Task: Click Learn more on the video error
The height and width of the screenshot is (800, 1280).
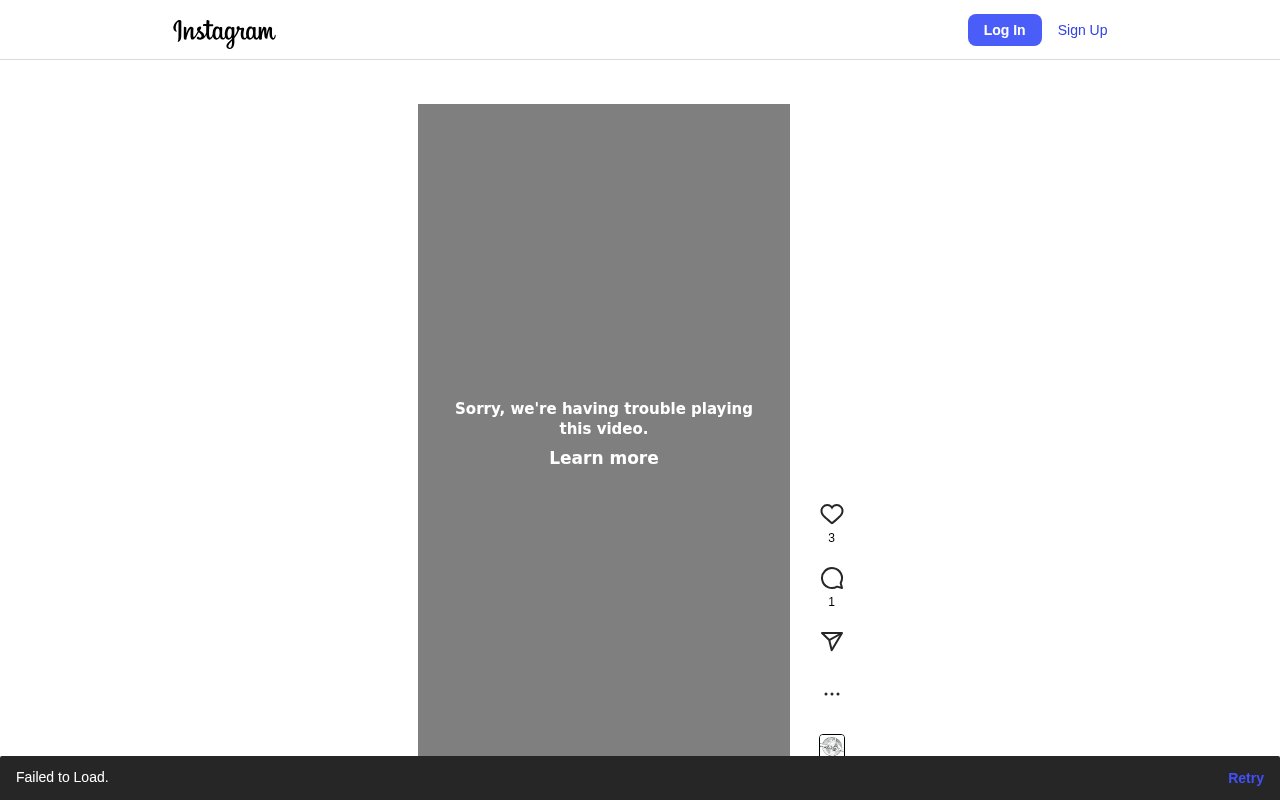Action: 603,458
